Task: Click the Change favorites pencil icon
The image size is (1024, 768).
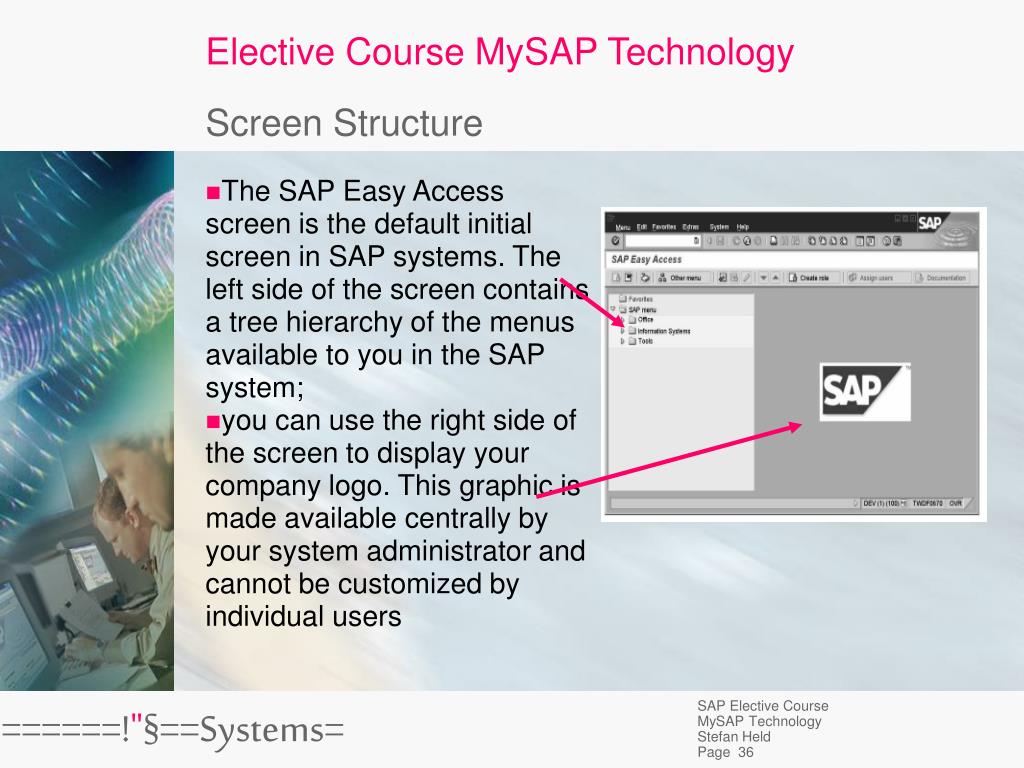Action: (x=746, y=278)
